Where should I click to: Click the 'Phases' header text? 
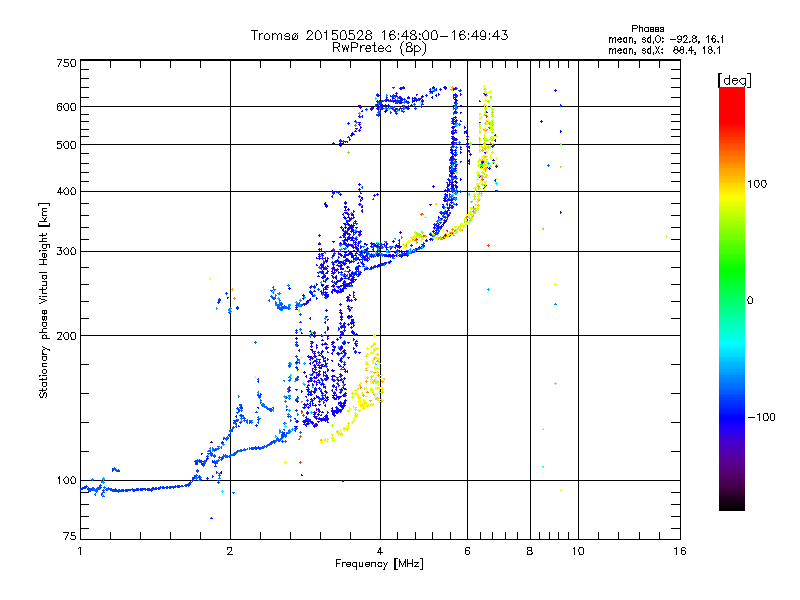647,29
